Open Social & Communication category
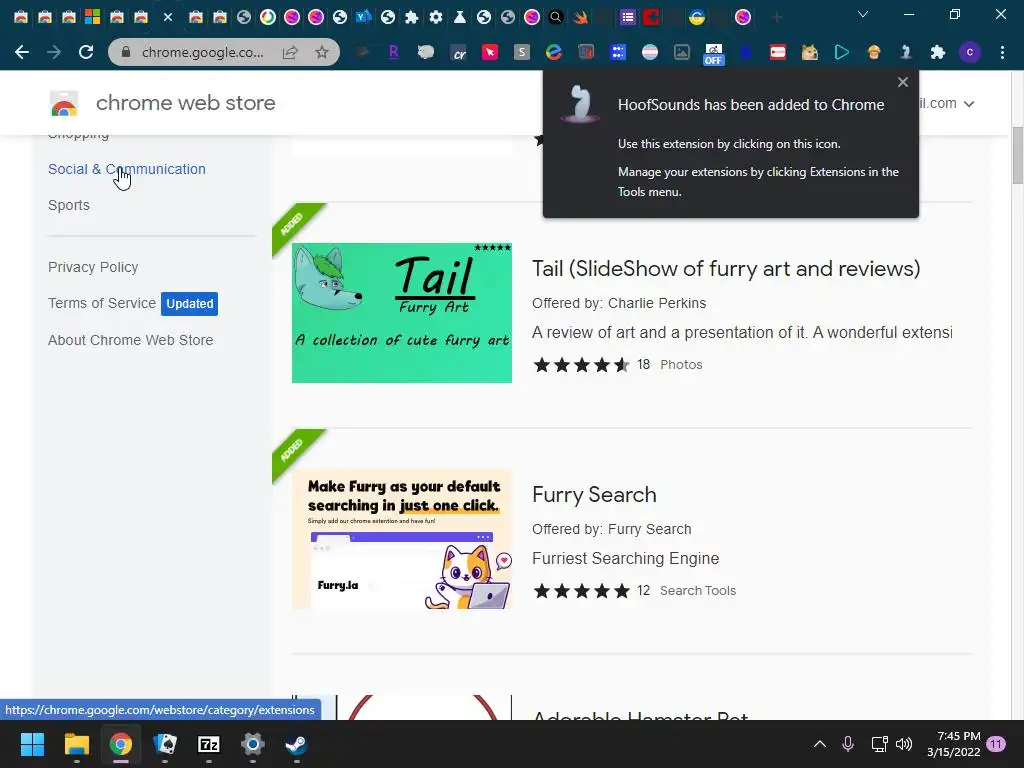This screenshot has width=1024, height=768. click(x=127, y=169)
